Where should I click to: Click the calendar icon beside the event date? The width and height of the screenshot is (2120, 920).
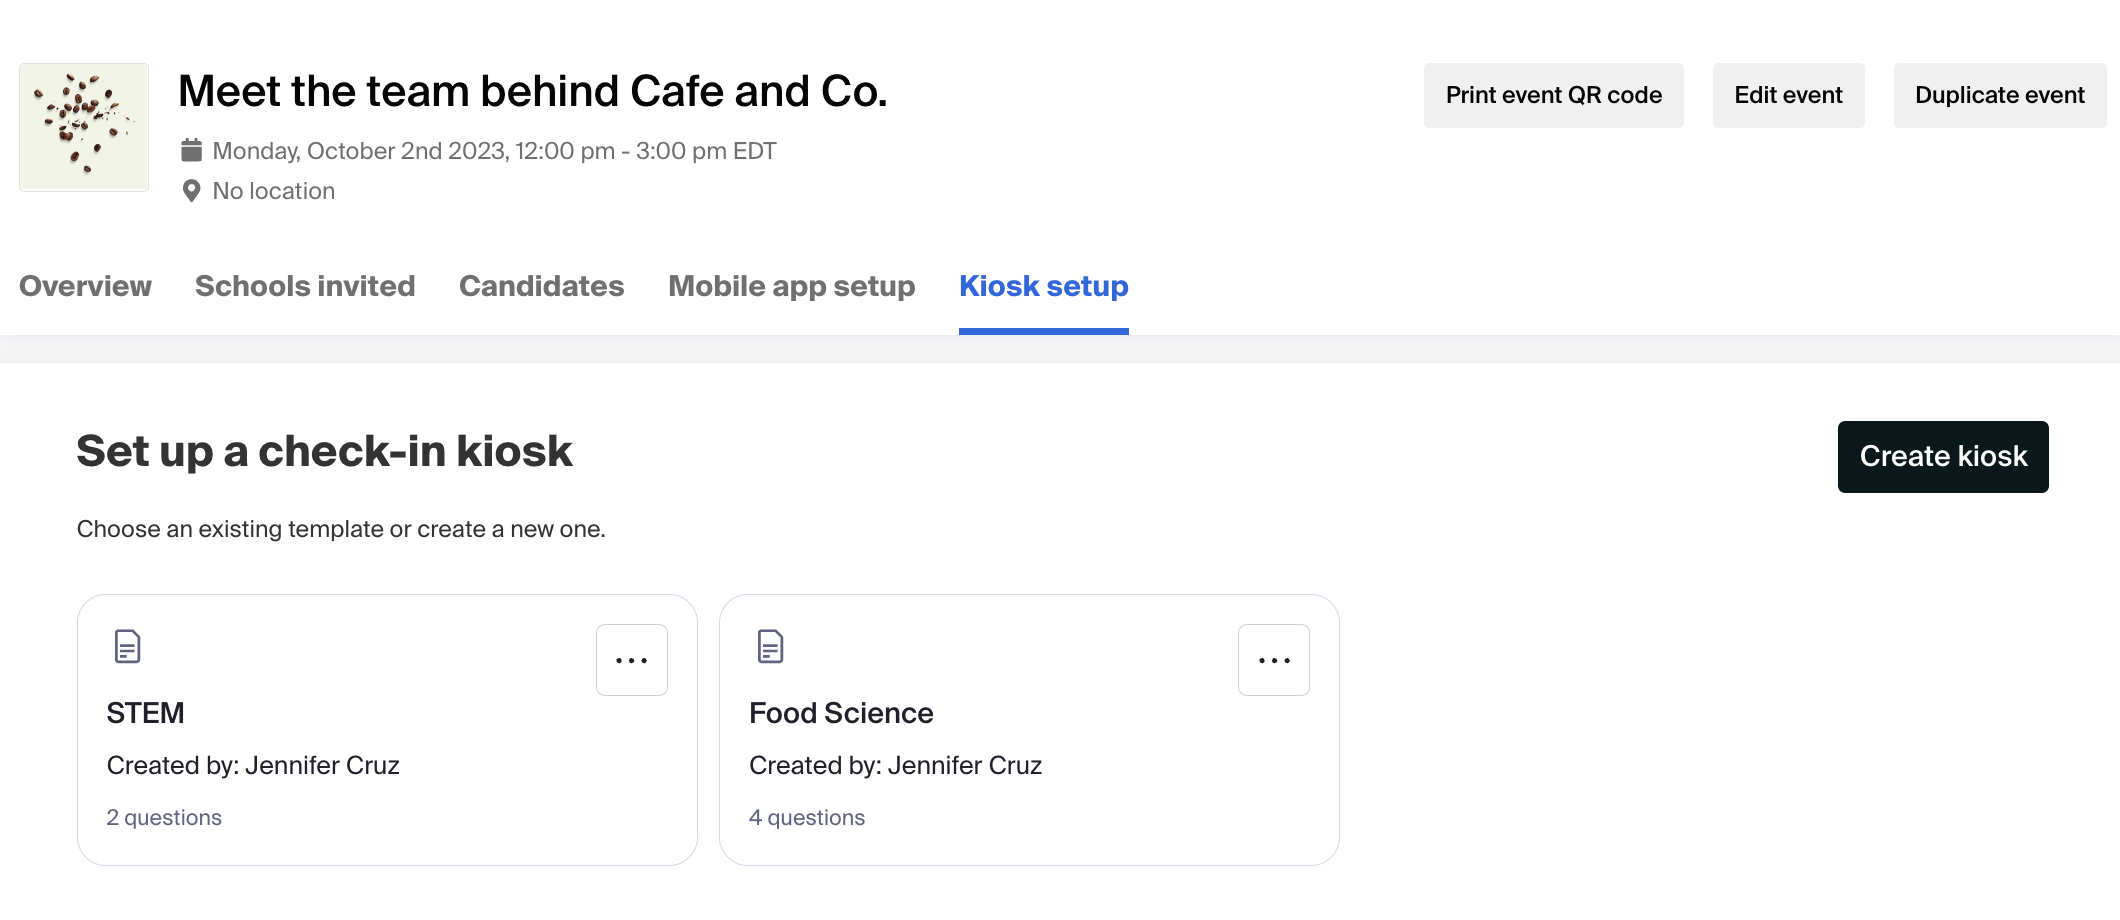pos(191,150)
